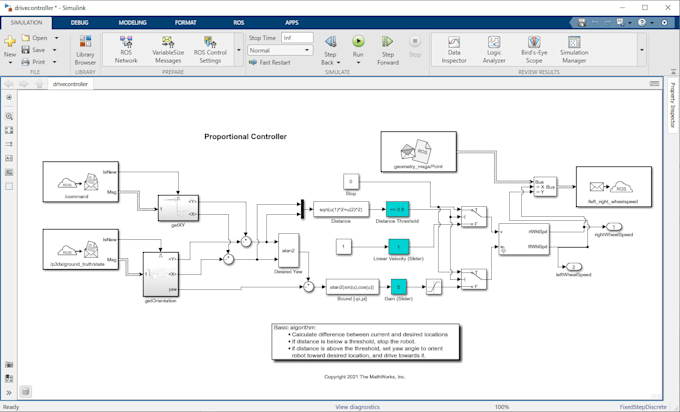Select the Desired Yaw atan2 block

pos(288,251)
